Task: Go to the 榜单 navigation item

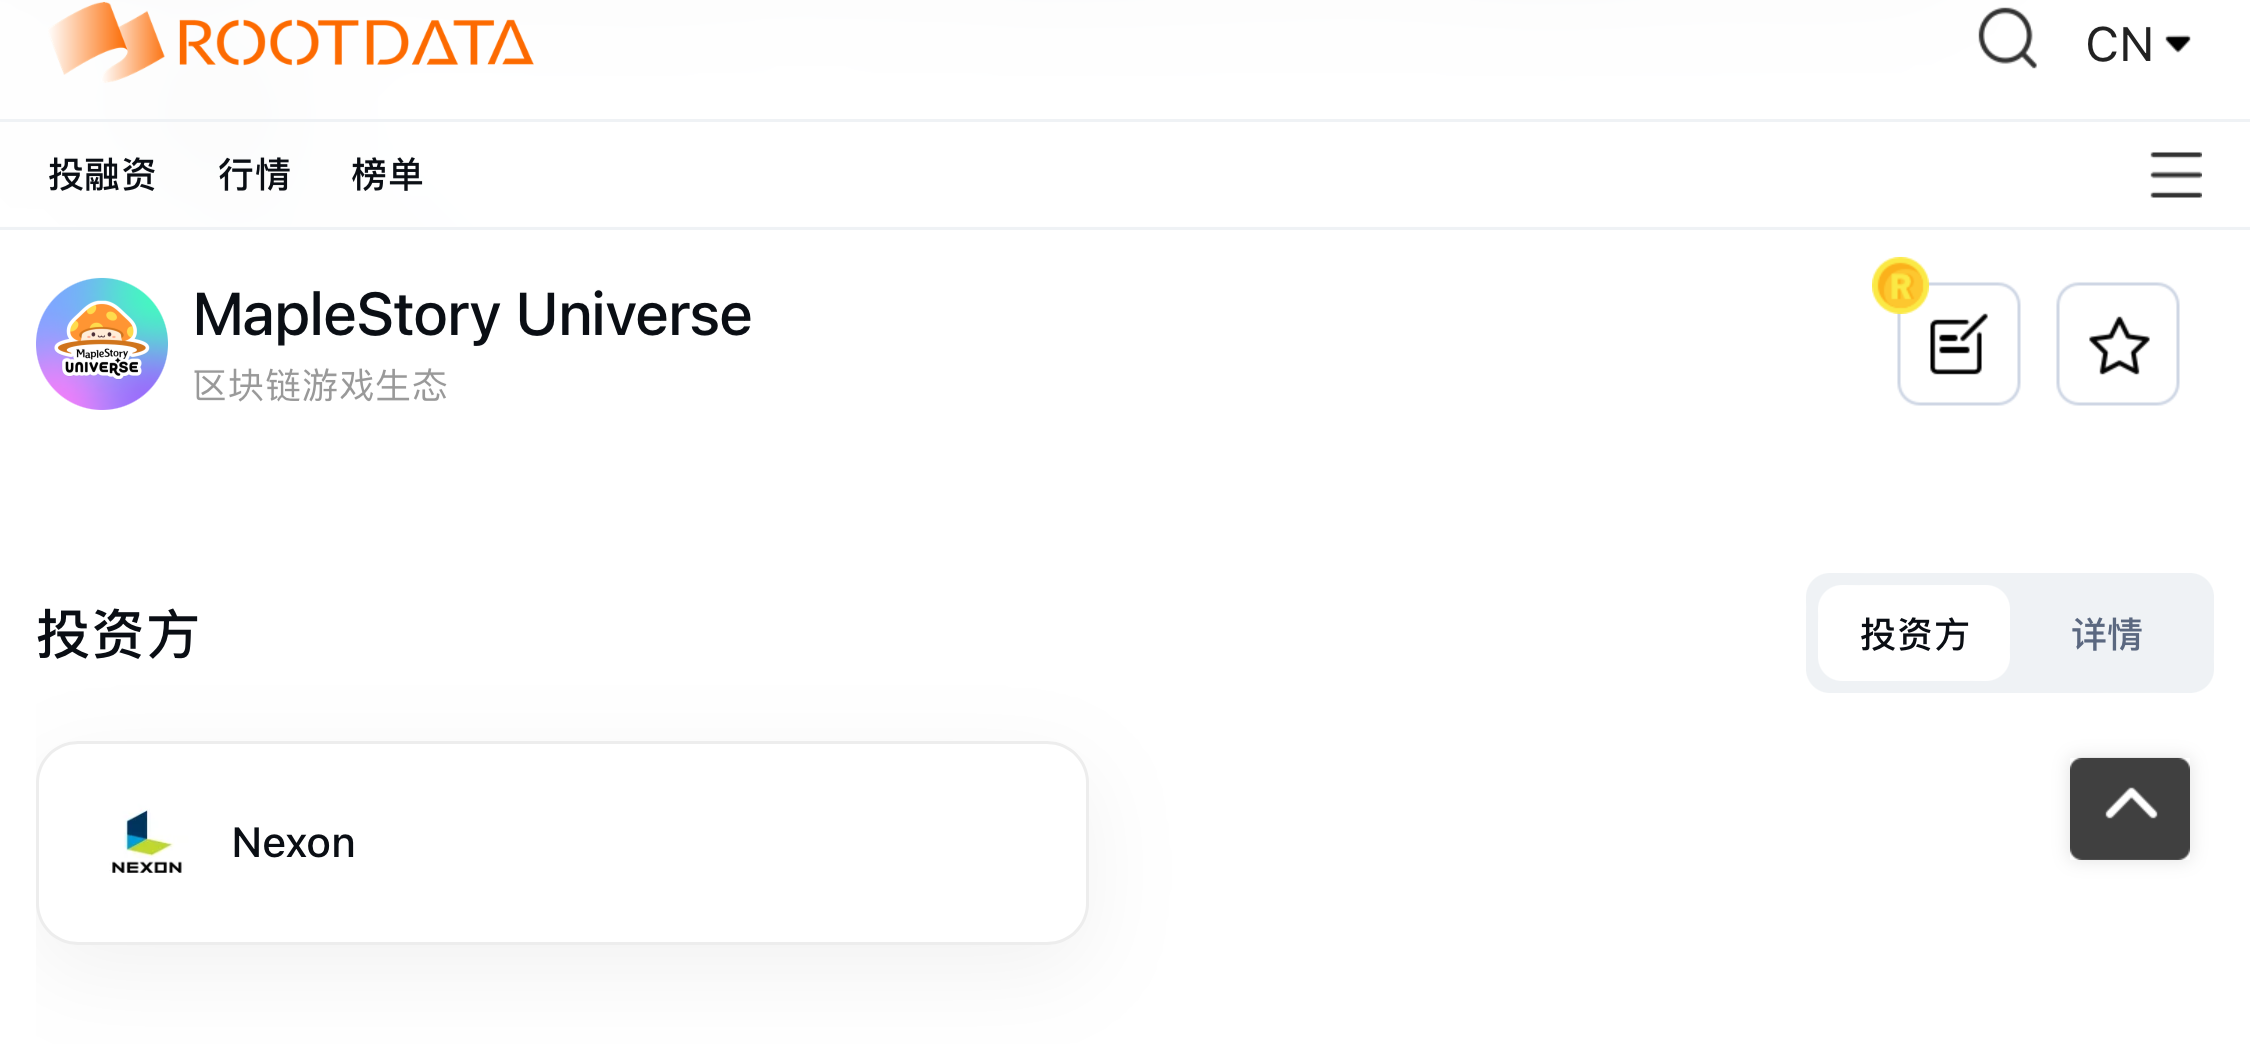Action: tap(387, 175)
